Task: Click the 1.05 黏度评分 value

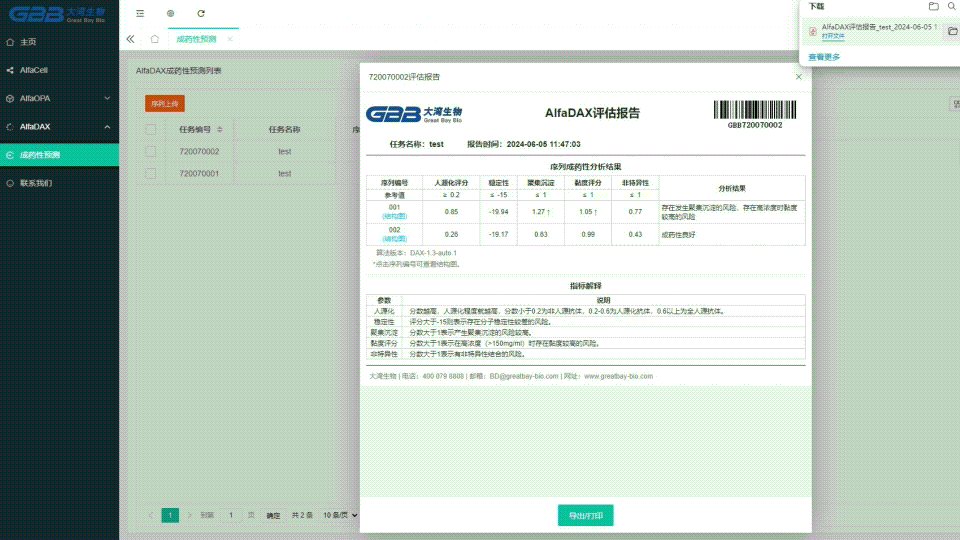Action: [x=588, y=212]
